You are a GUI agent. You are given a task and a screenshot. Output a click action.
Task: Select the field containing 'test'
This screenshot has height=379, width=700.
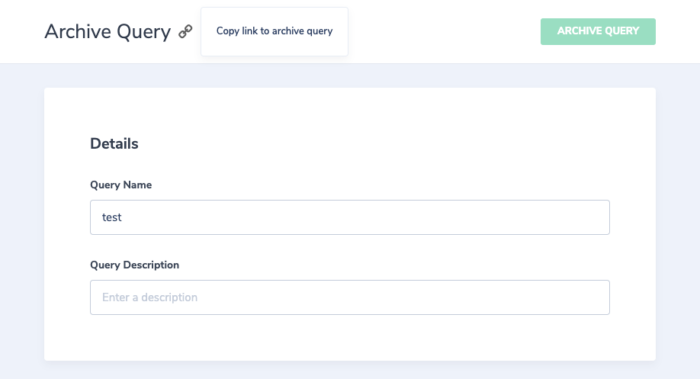pos(350,217)
